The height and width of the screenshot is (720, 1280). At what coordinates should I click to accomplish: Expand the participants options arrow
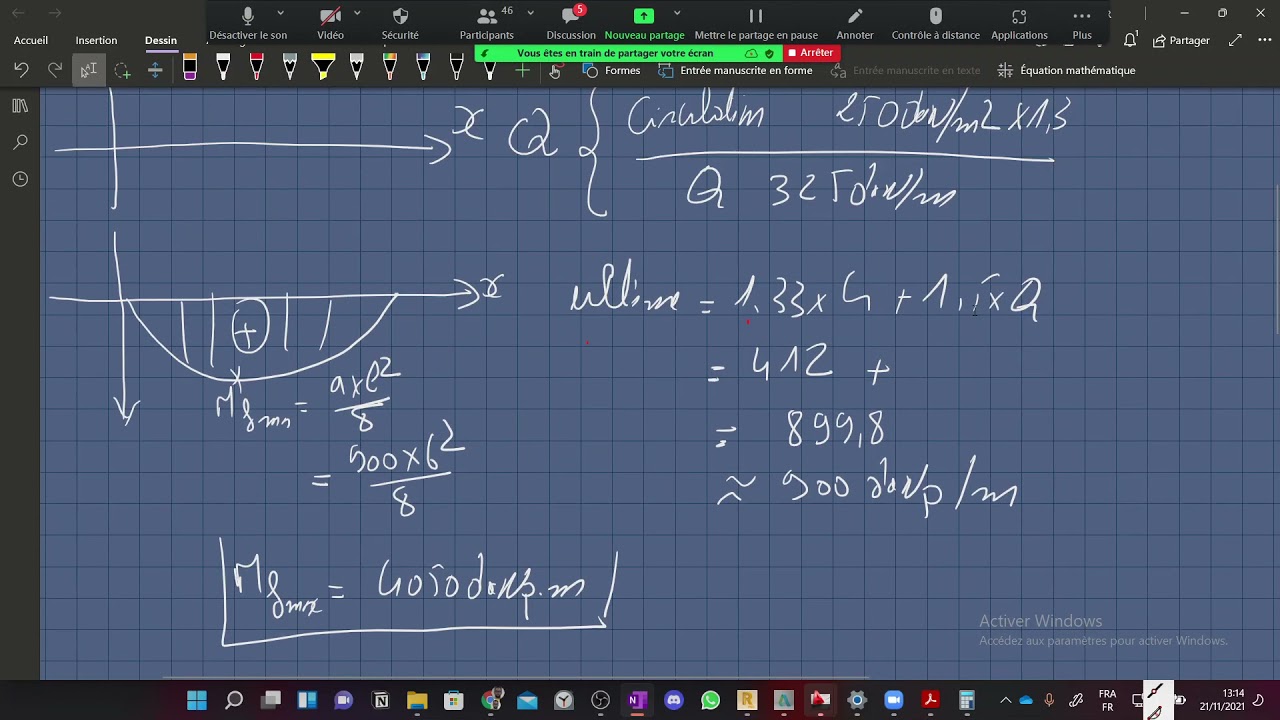[530, 13]
